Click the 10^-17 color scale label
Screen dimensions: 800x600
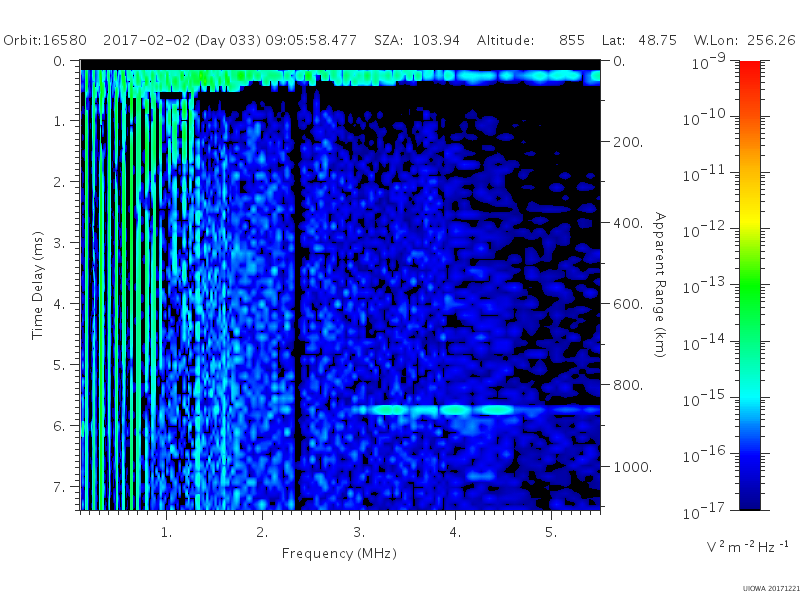[704, 510]
